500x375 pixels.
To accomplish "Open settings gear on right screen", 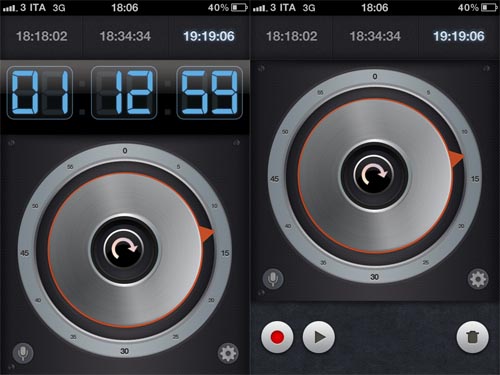I will [478, 279].
